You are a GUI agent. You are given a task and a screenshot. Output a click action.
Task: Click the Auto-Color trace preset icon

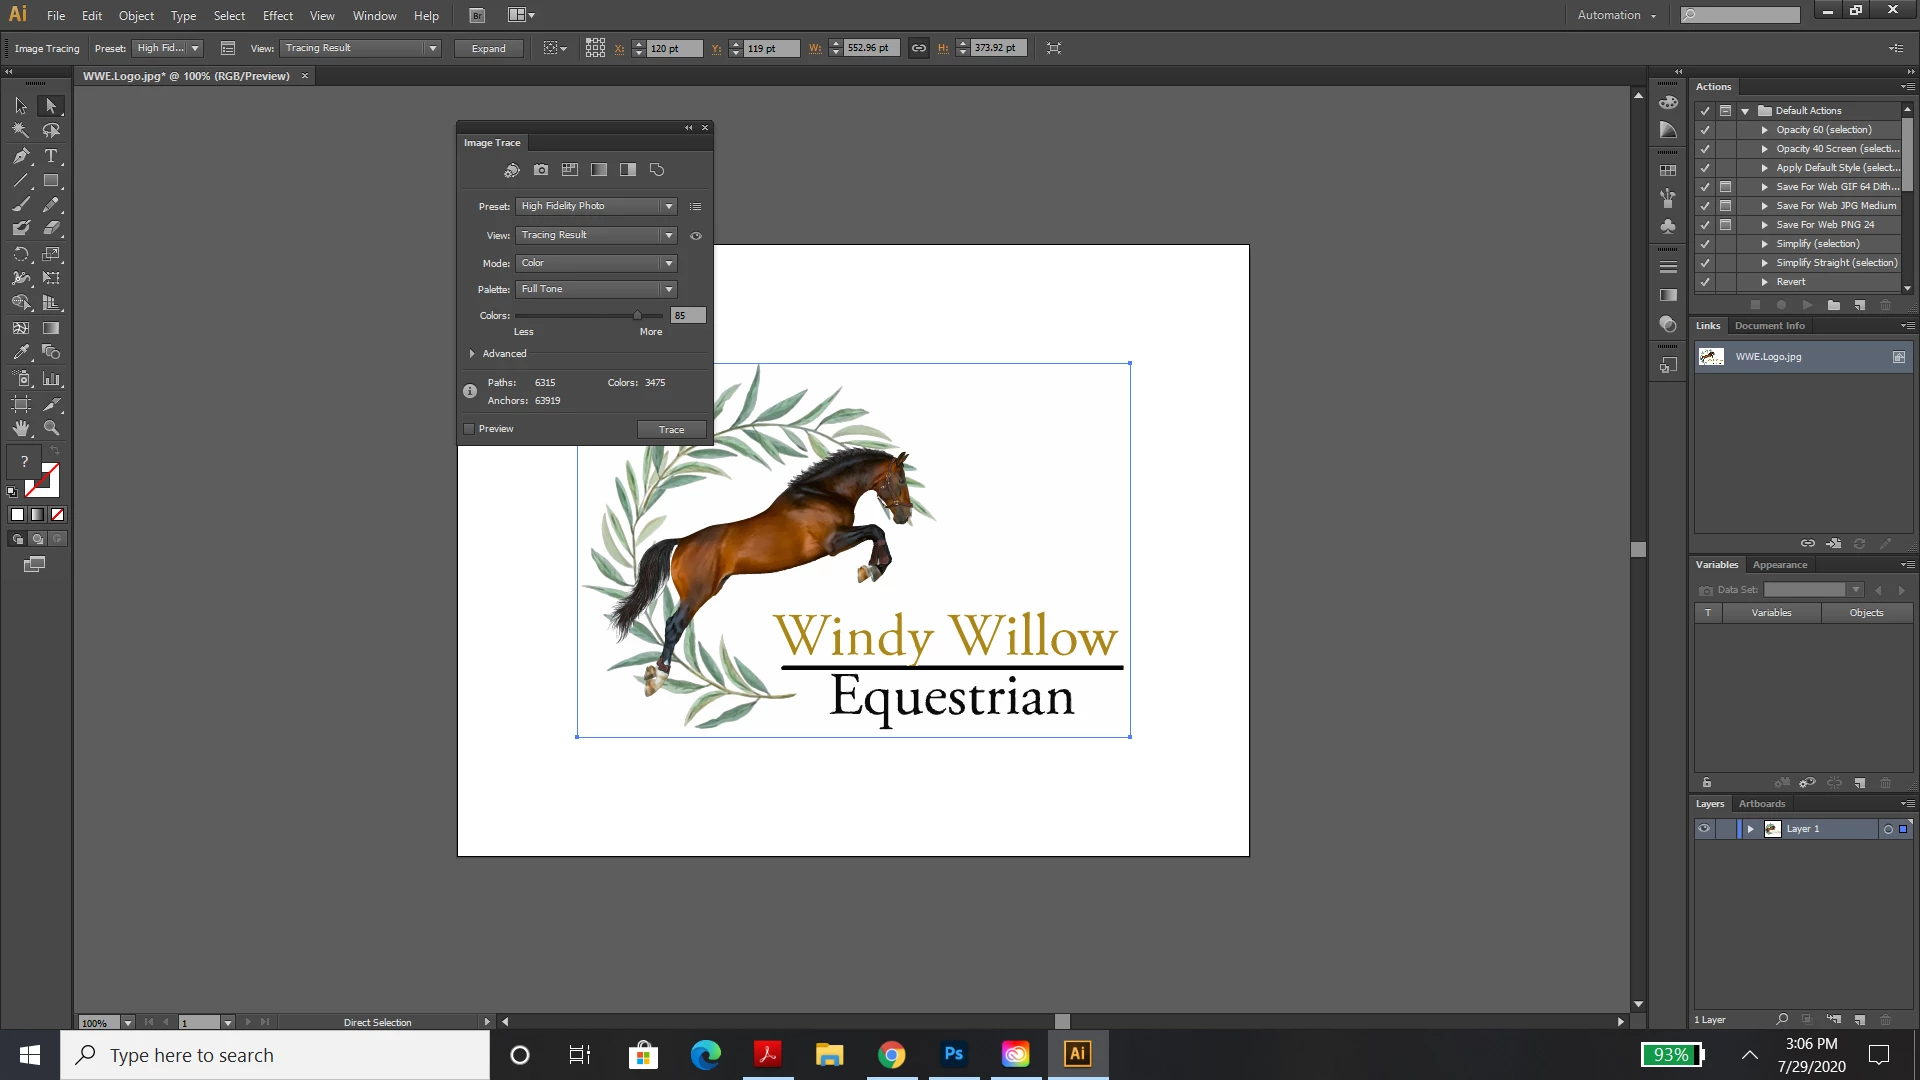point(512,170)
